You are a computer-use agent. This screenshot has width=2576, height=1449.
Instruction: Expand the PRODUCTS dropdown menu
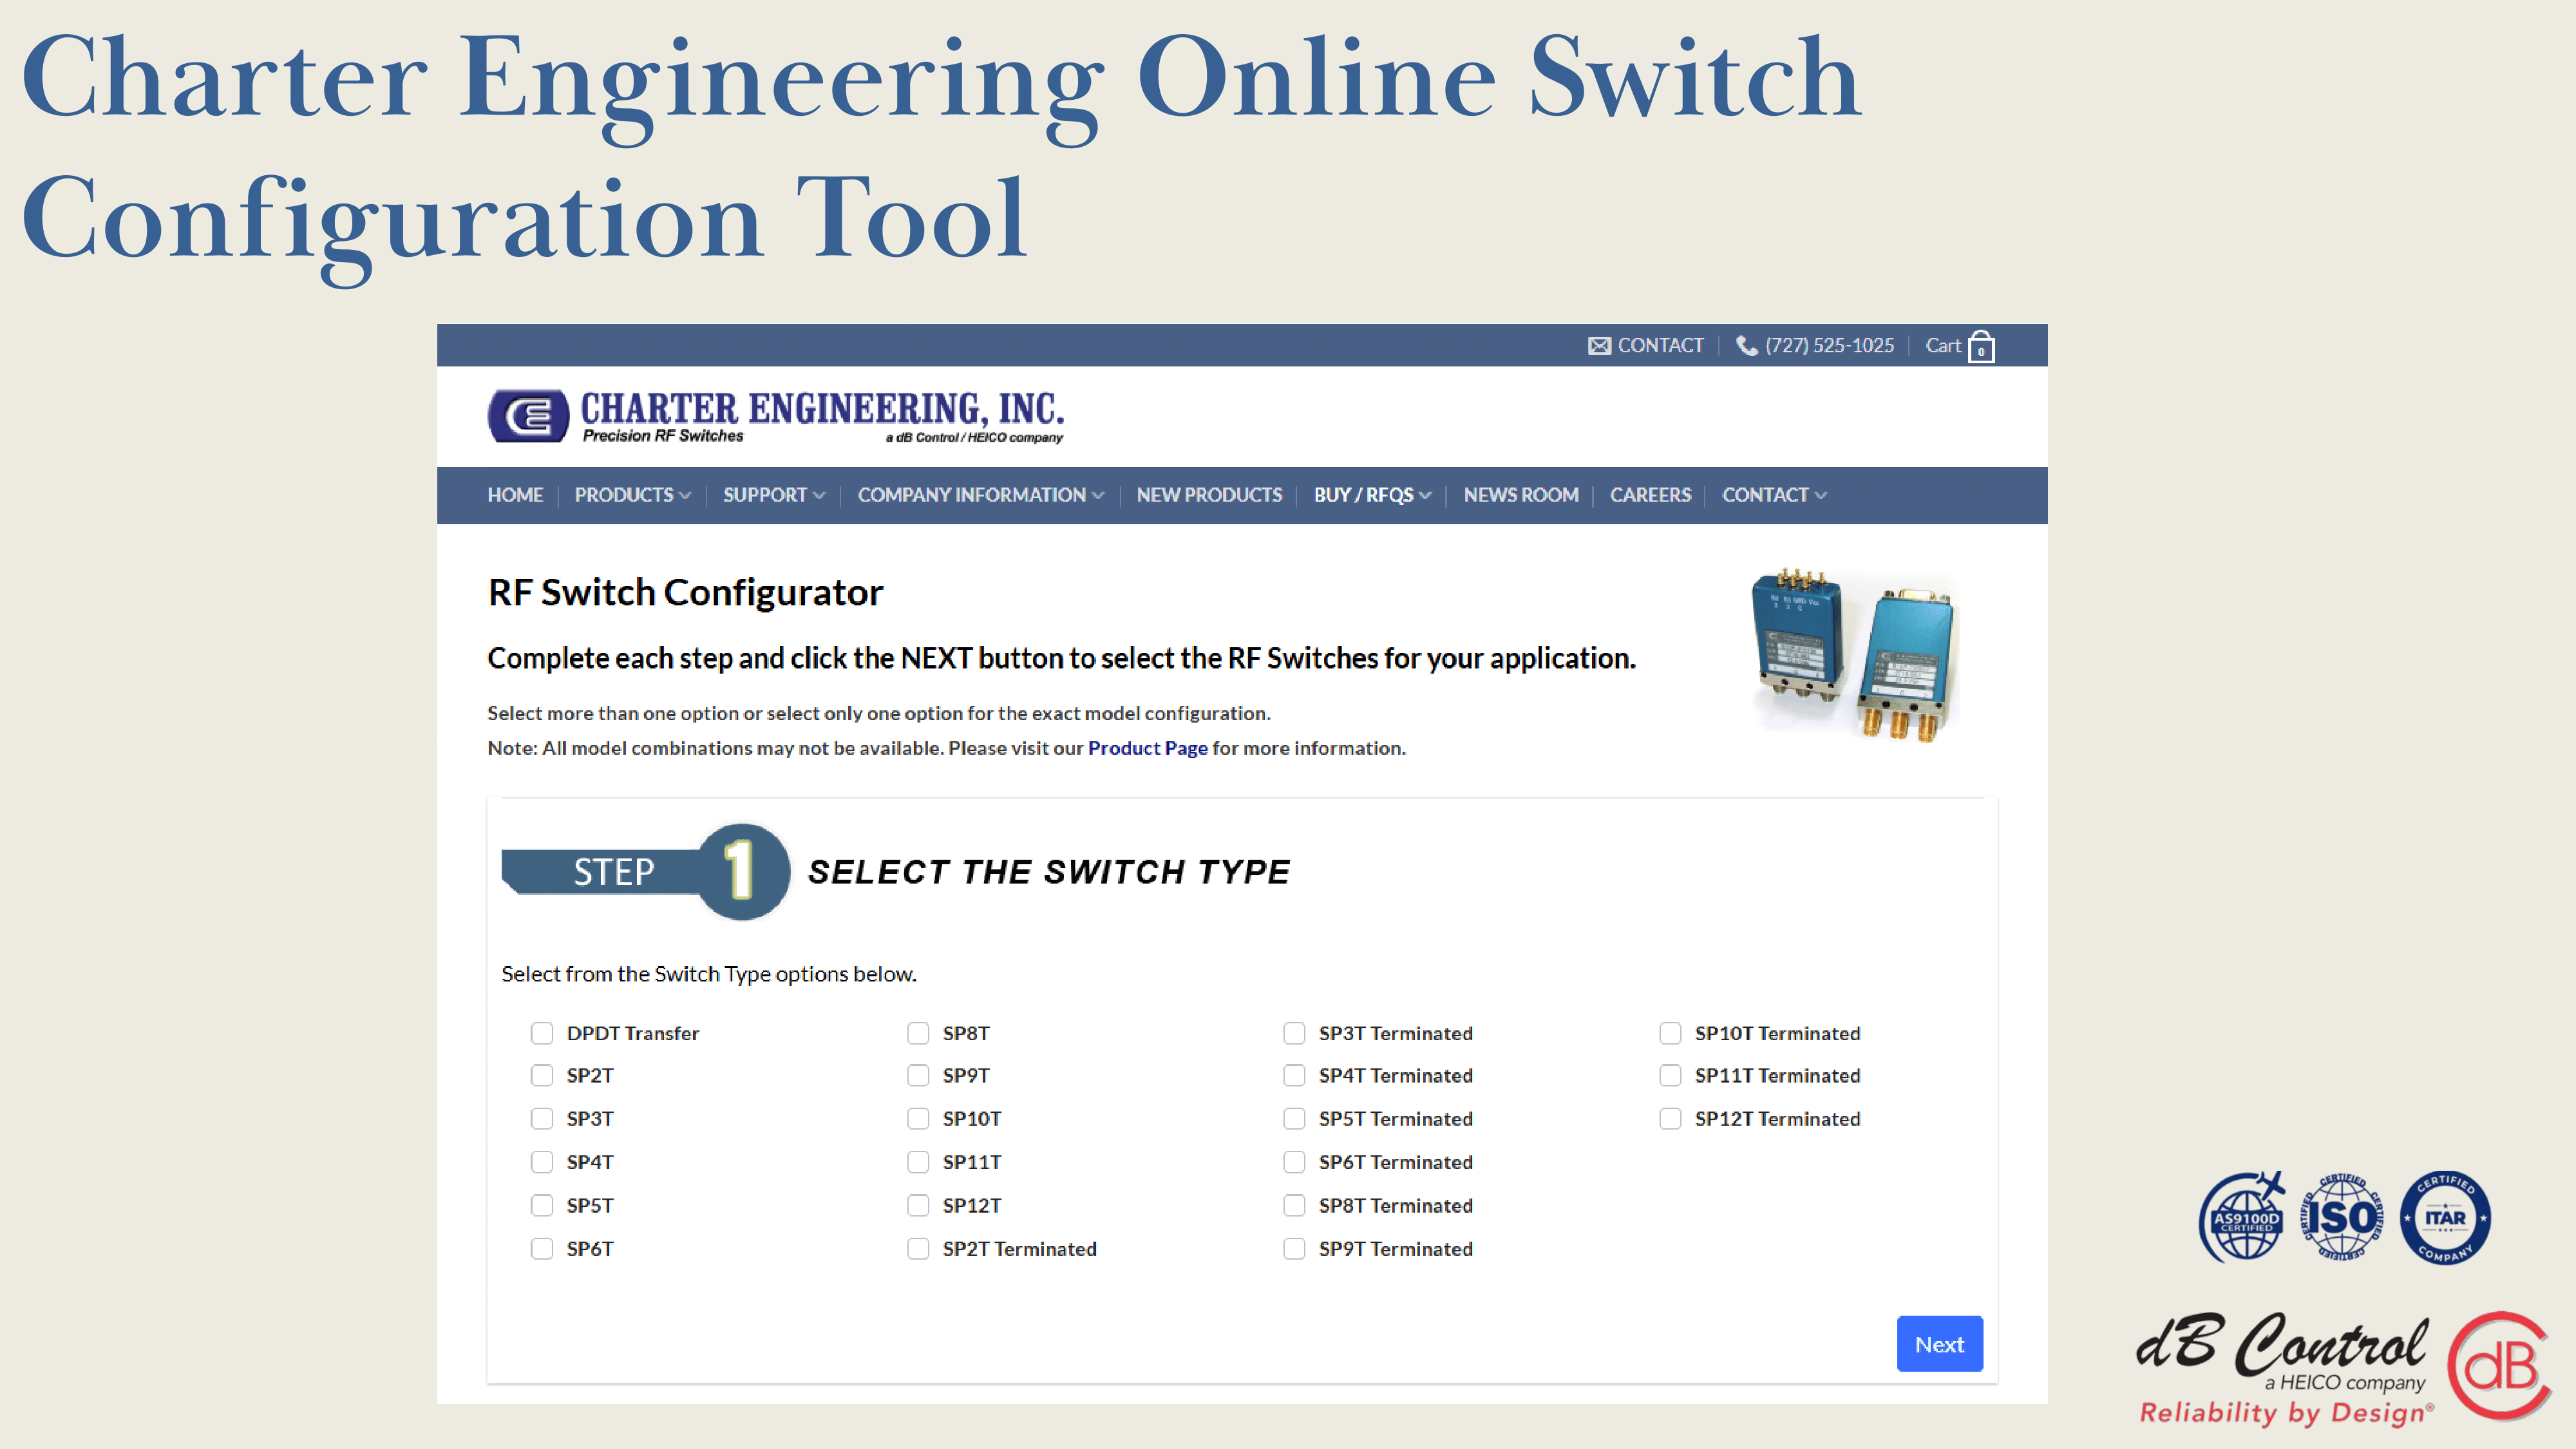(x=632, y=495)
